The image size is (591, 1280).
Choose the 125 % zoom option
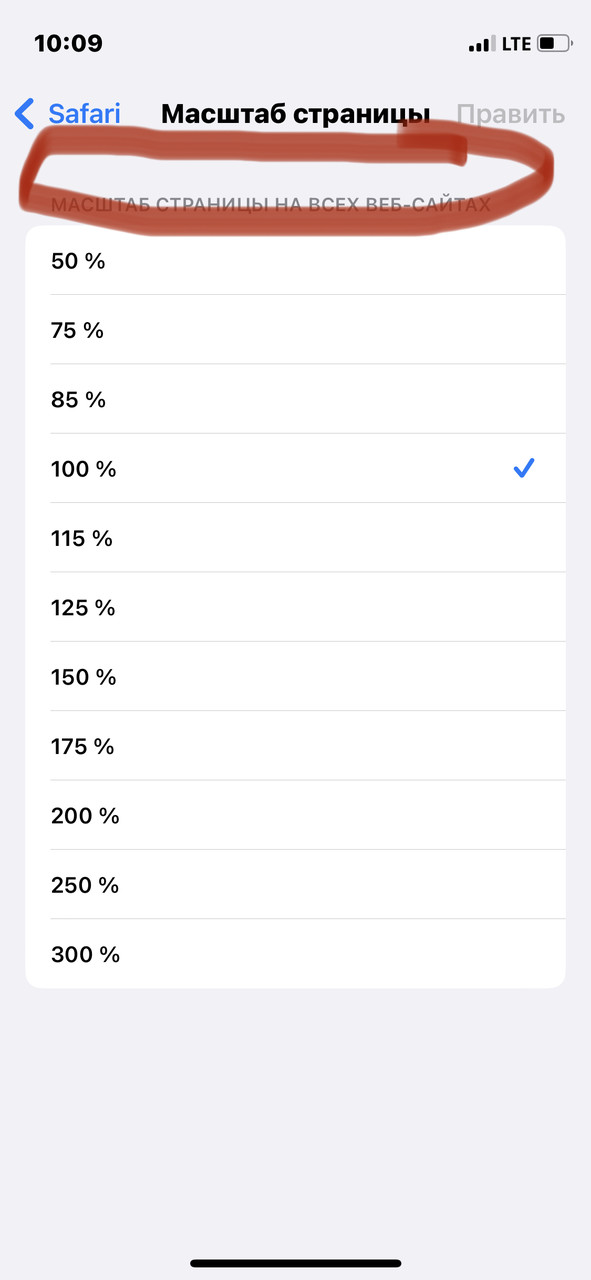click(295, 607)
